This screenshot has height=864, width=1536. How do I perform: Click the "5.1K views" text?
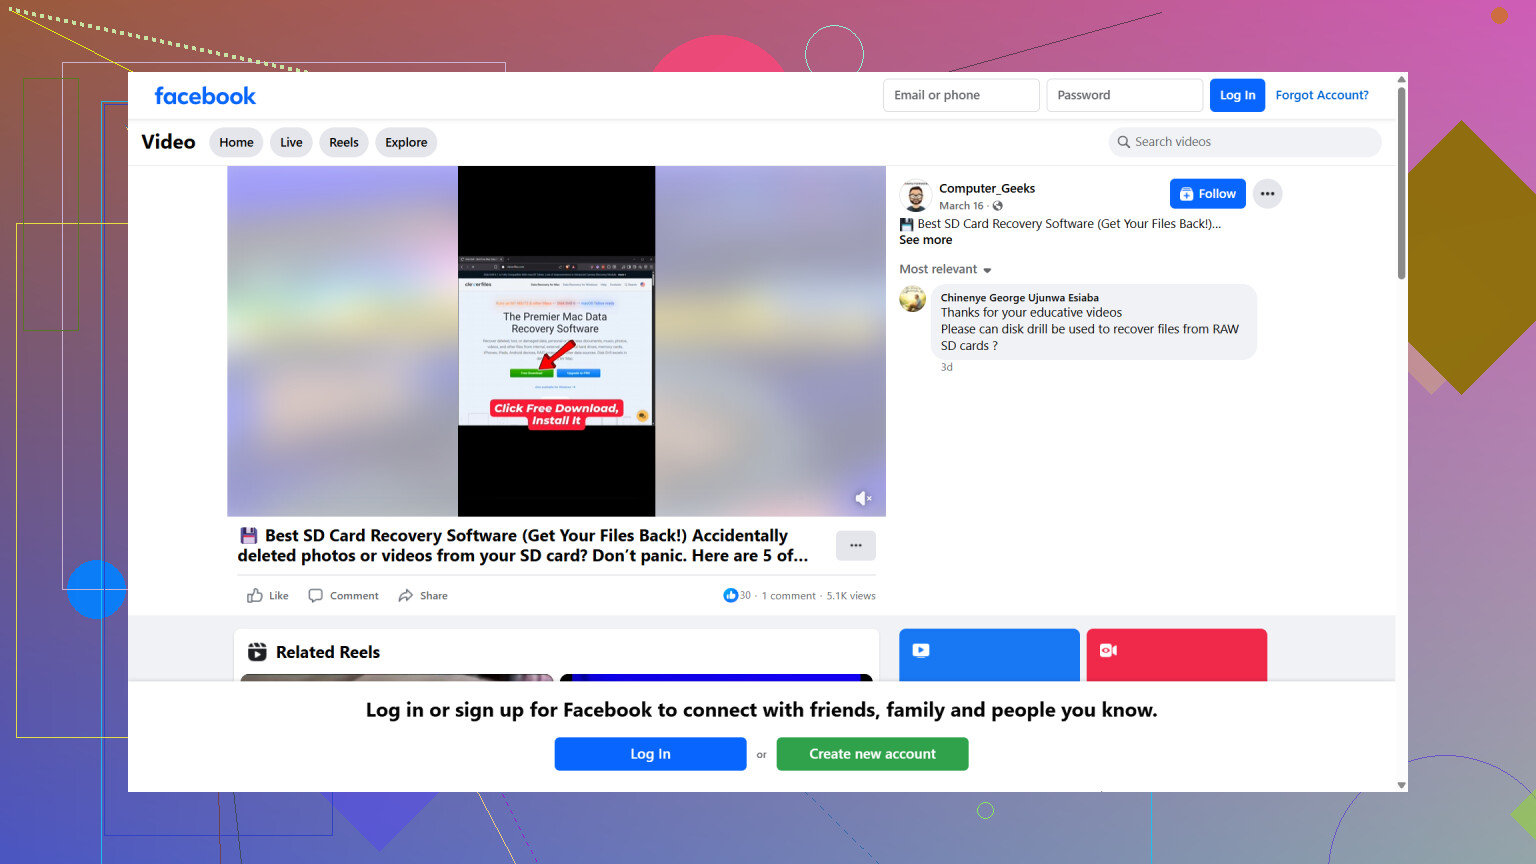[851, 596]
